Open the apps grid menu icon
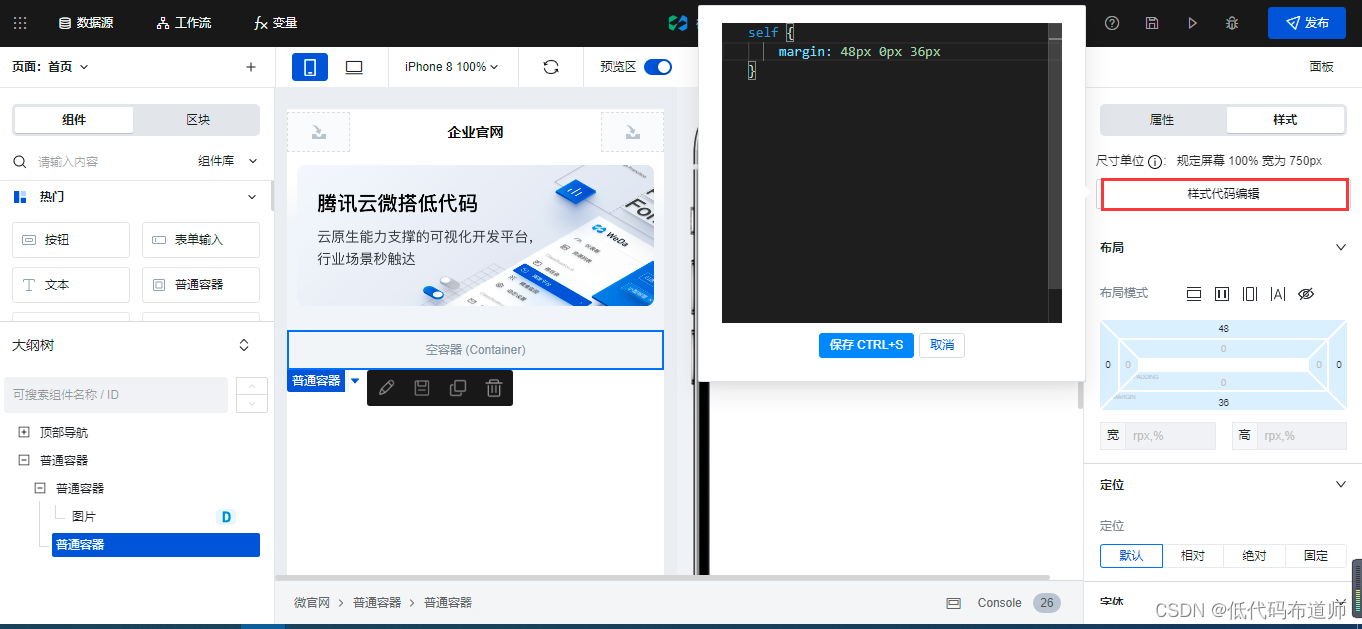 [20, 22]
